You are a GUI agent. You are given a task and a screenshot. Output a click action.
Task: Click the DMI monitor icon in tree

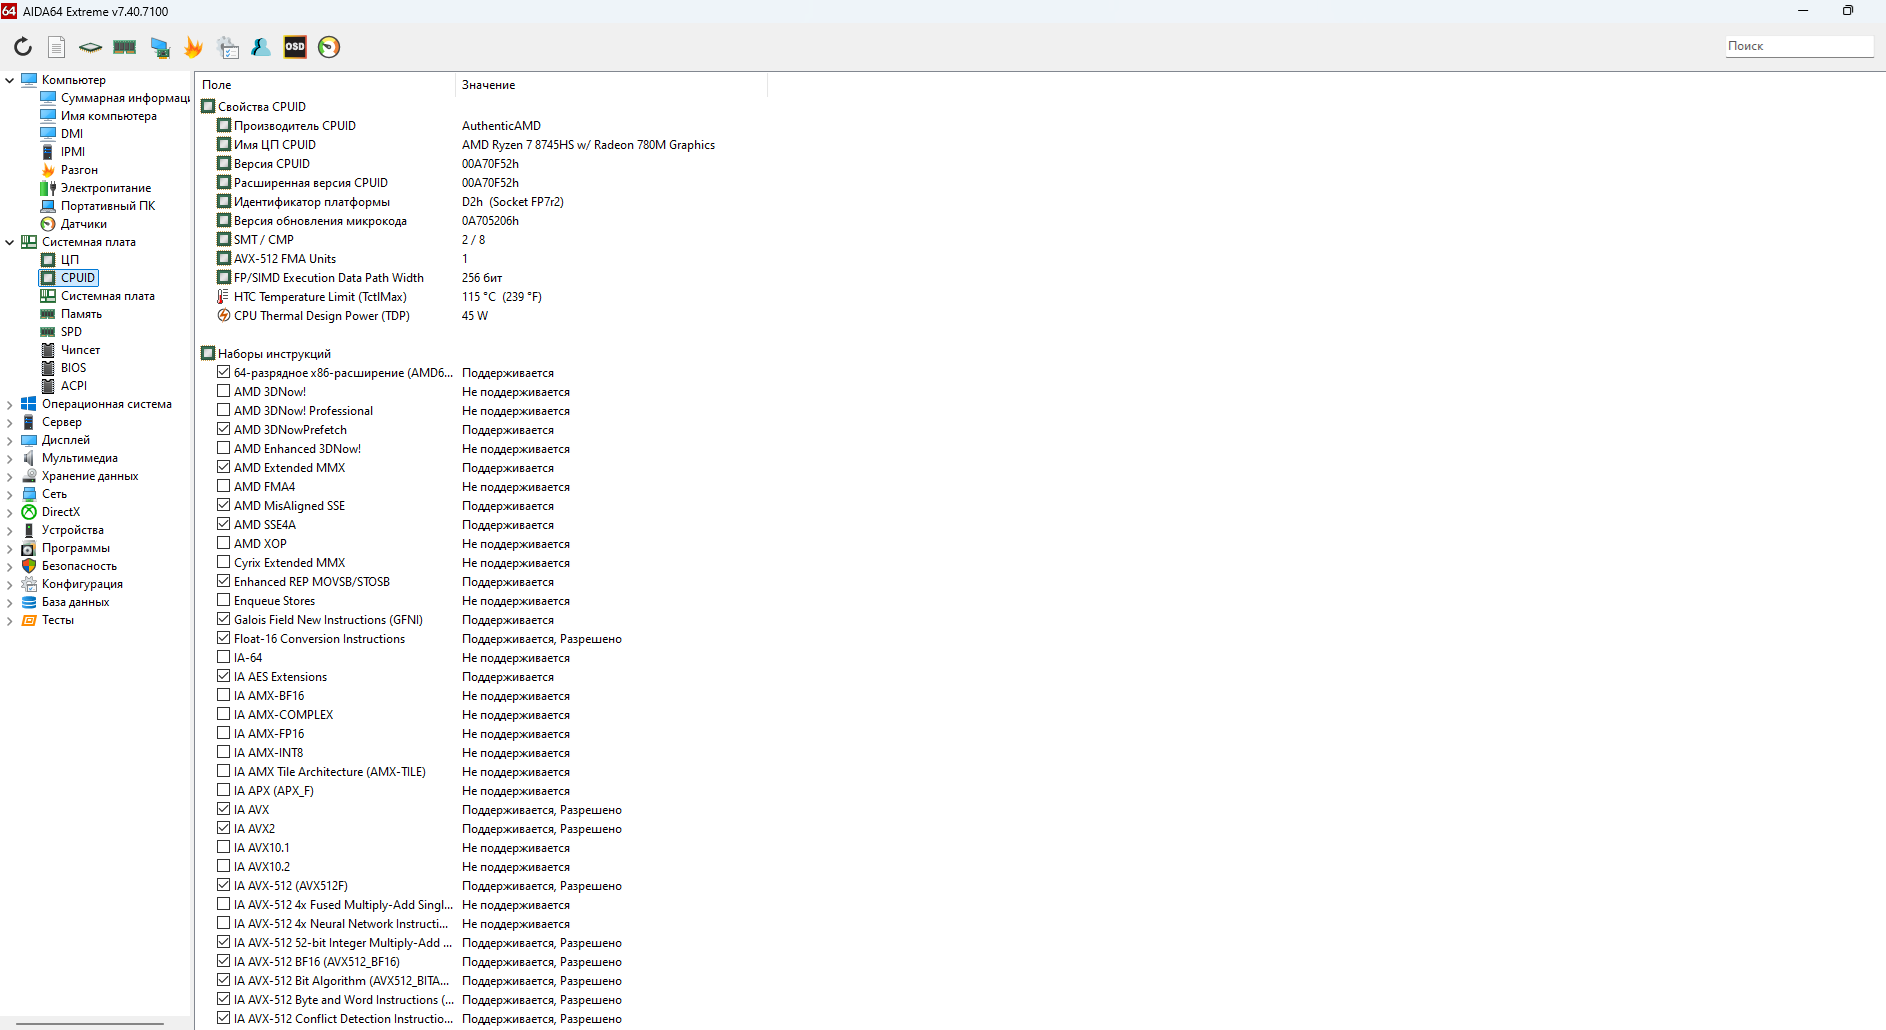click(x=48, y=134)
